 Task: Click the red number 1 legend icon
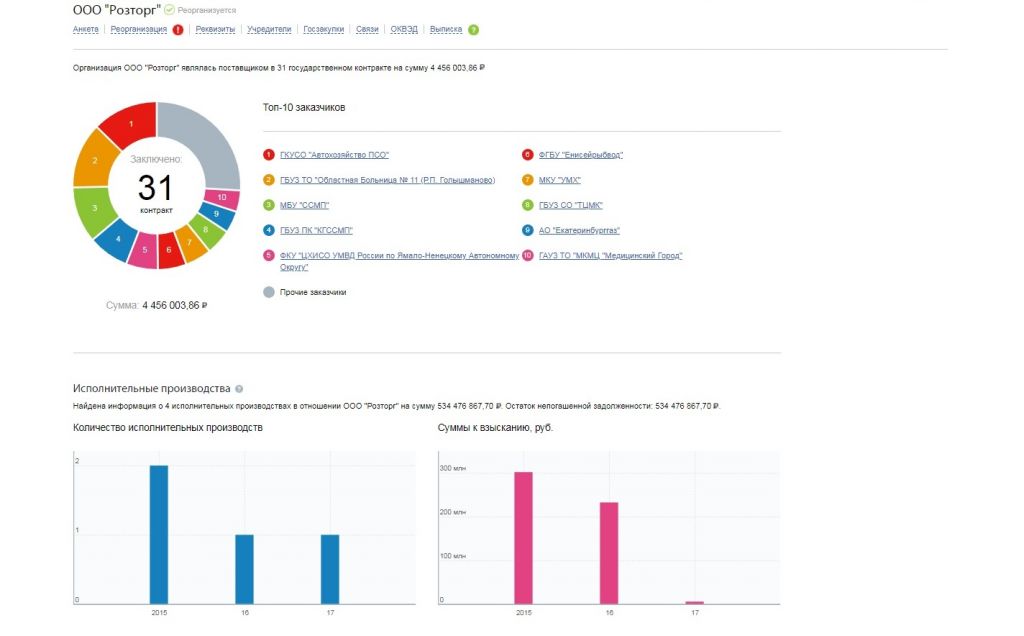(268, 155)
